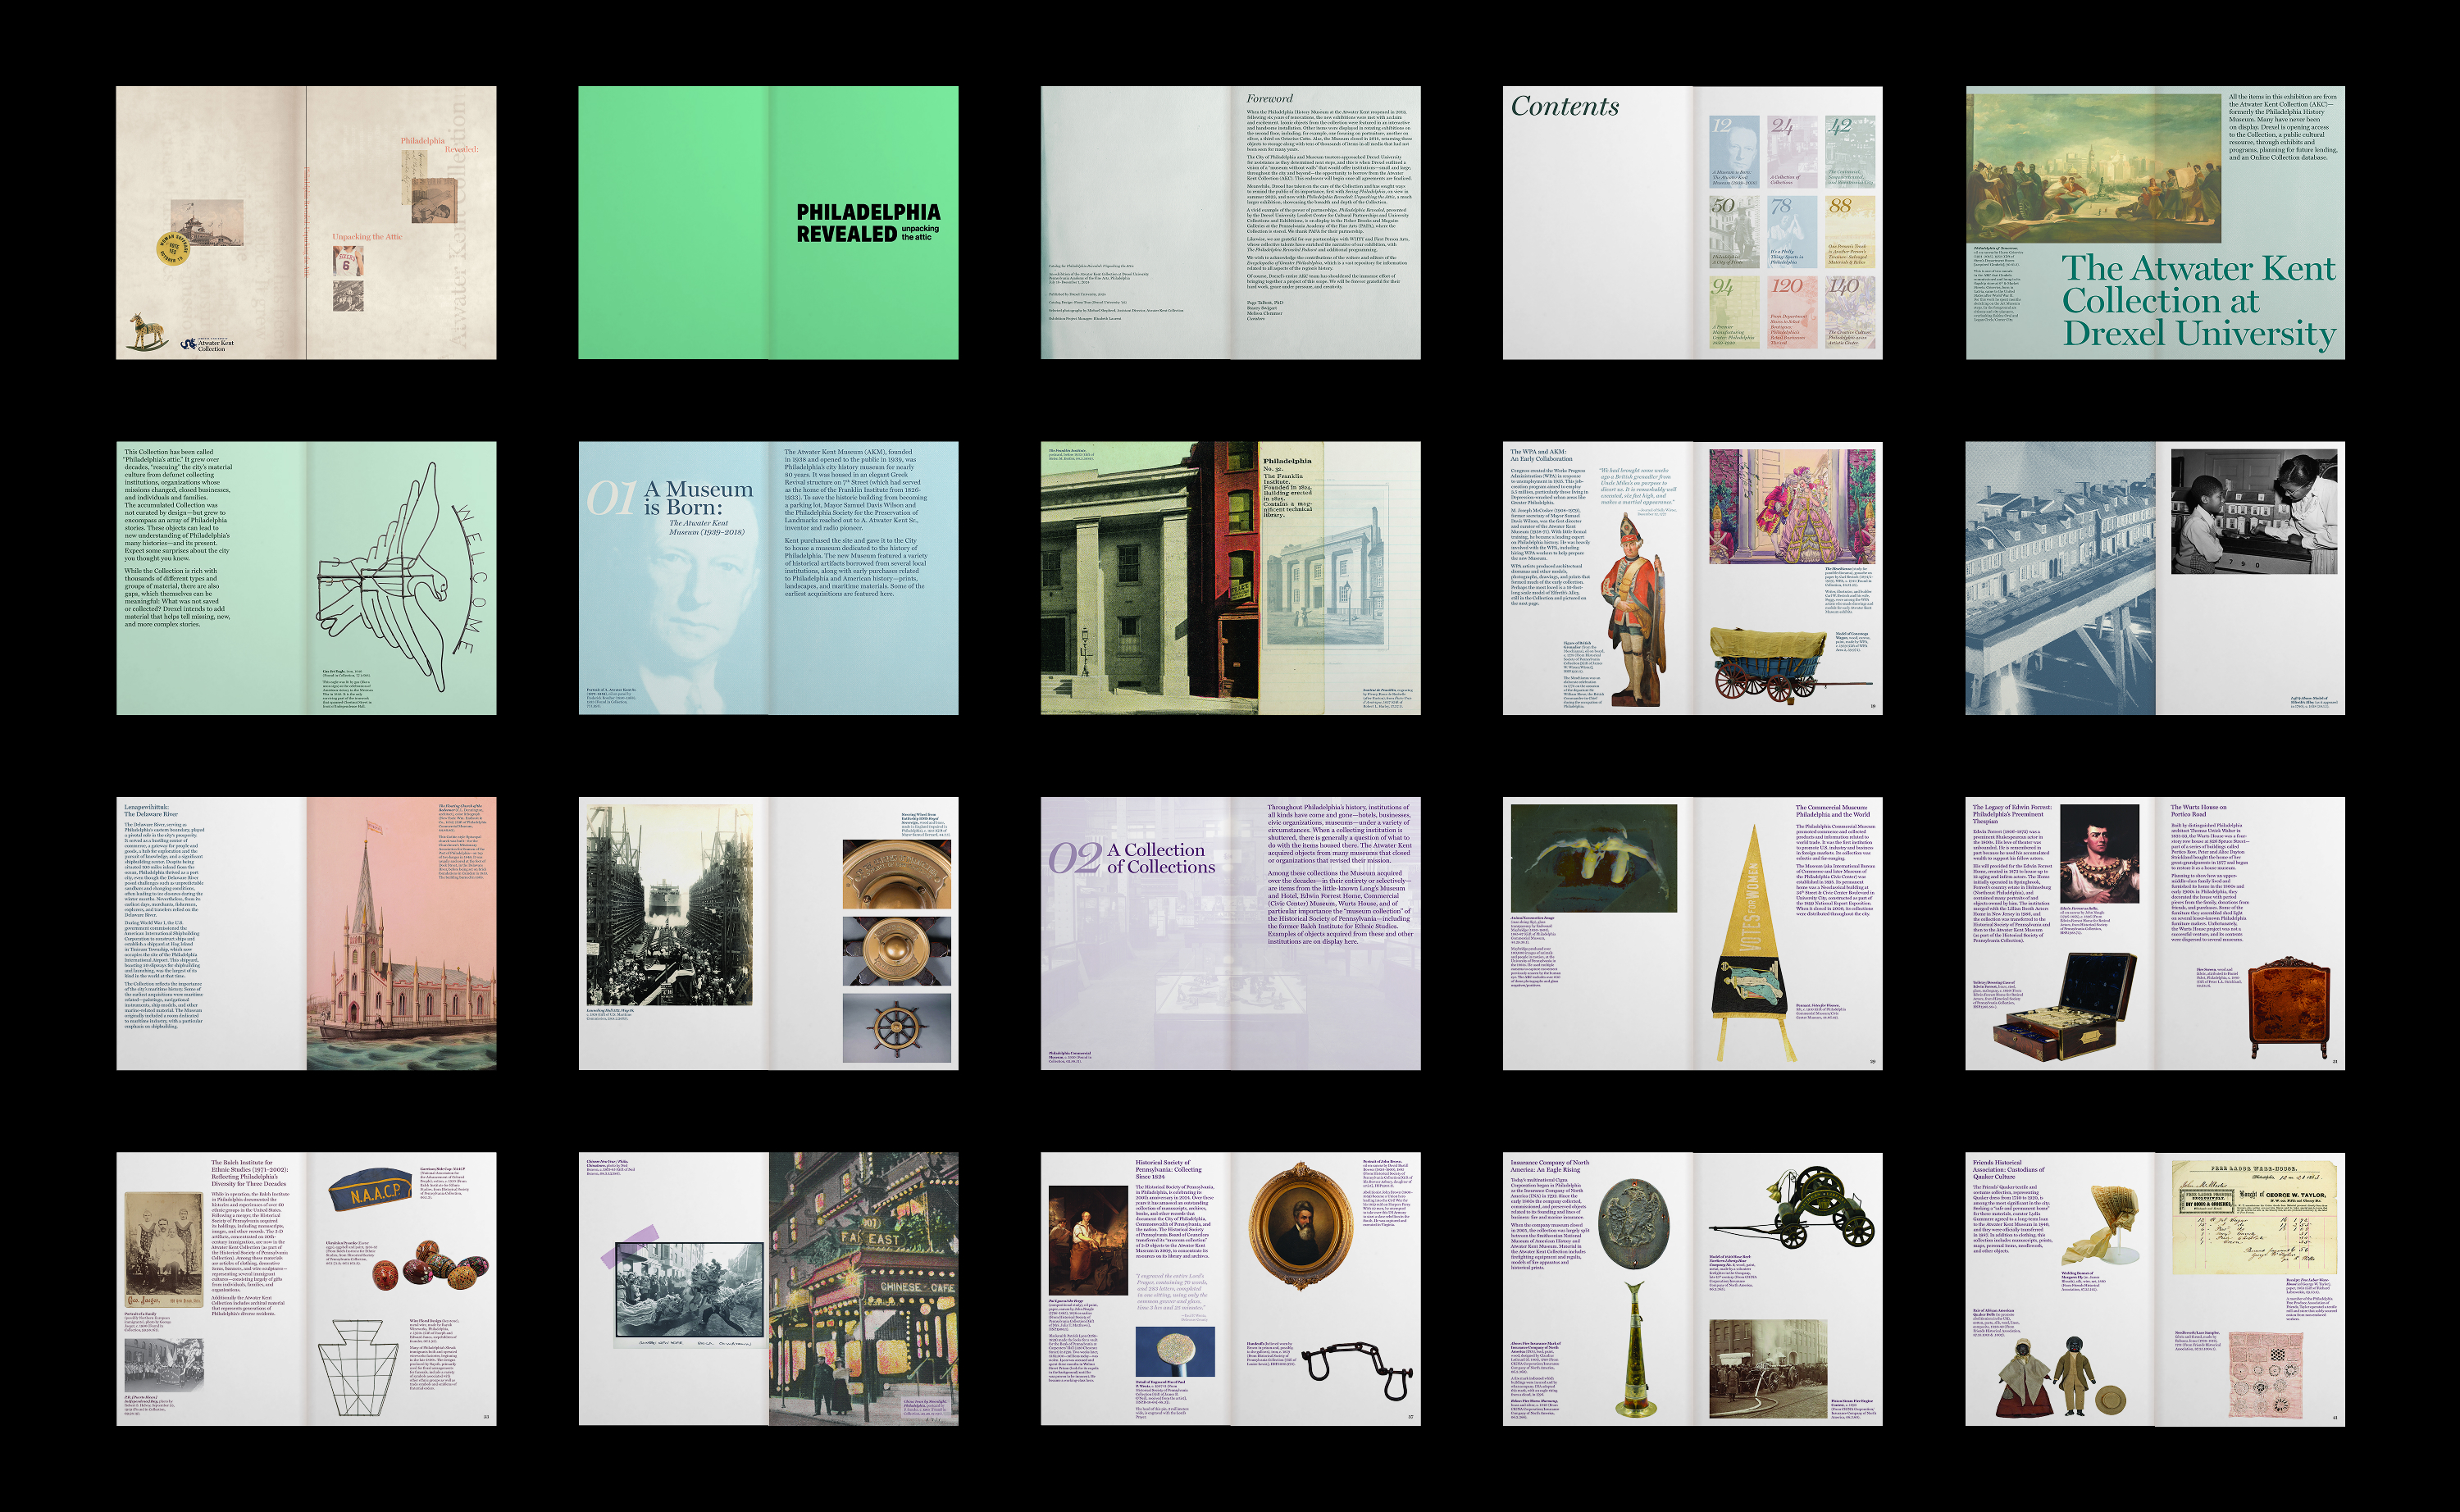Click the blue-tinted rowhouses model image

coord(2060,578)
